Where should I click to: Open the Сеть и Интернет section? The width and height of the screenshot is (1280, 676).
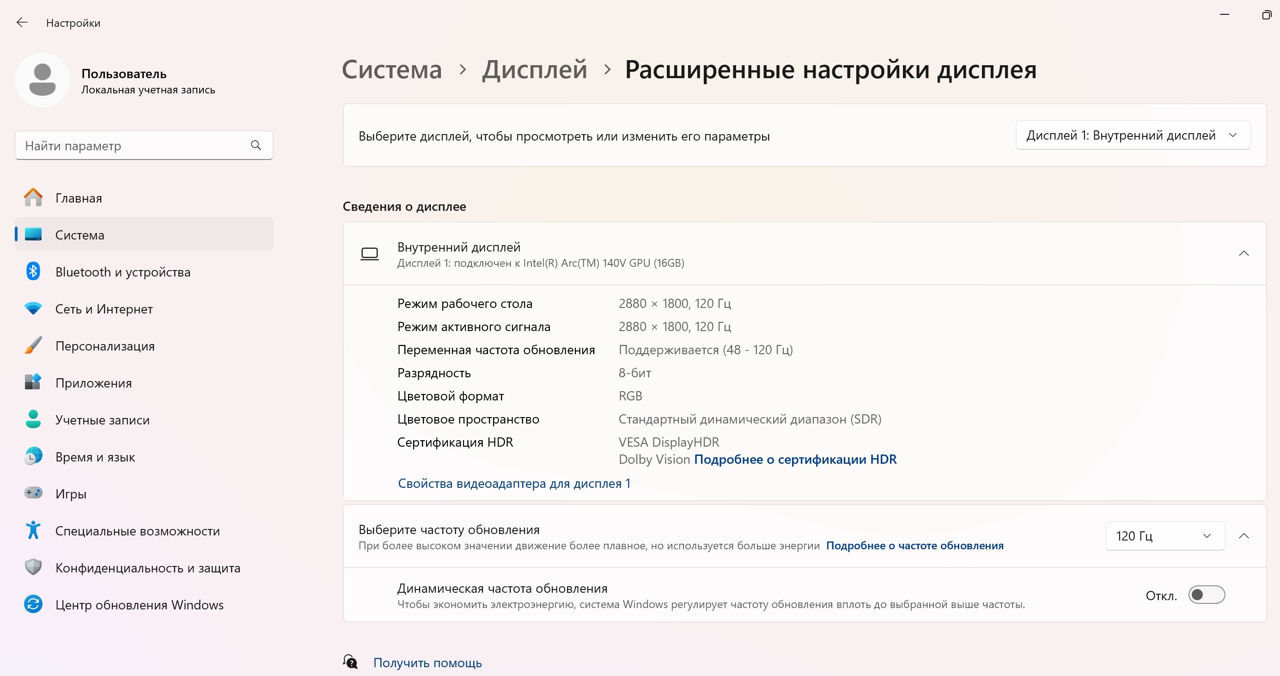(103, 309)
